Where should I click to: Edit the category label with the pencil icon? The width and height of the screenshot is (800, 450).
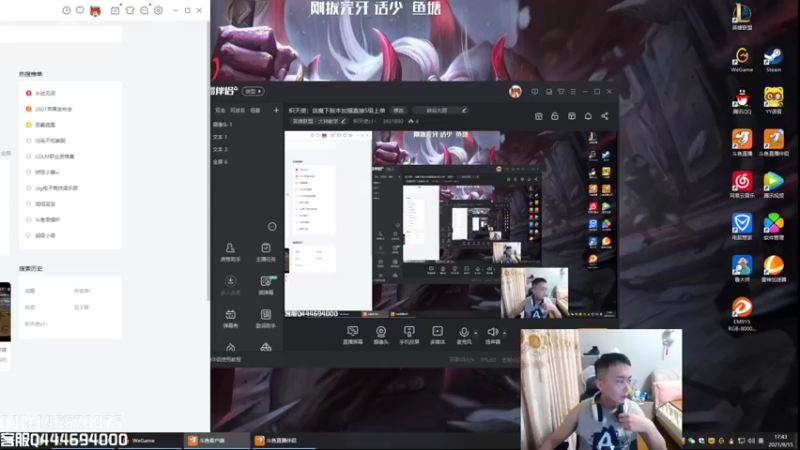(x=343, y=121)
